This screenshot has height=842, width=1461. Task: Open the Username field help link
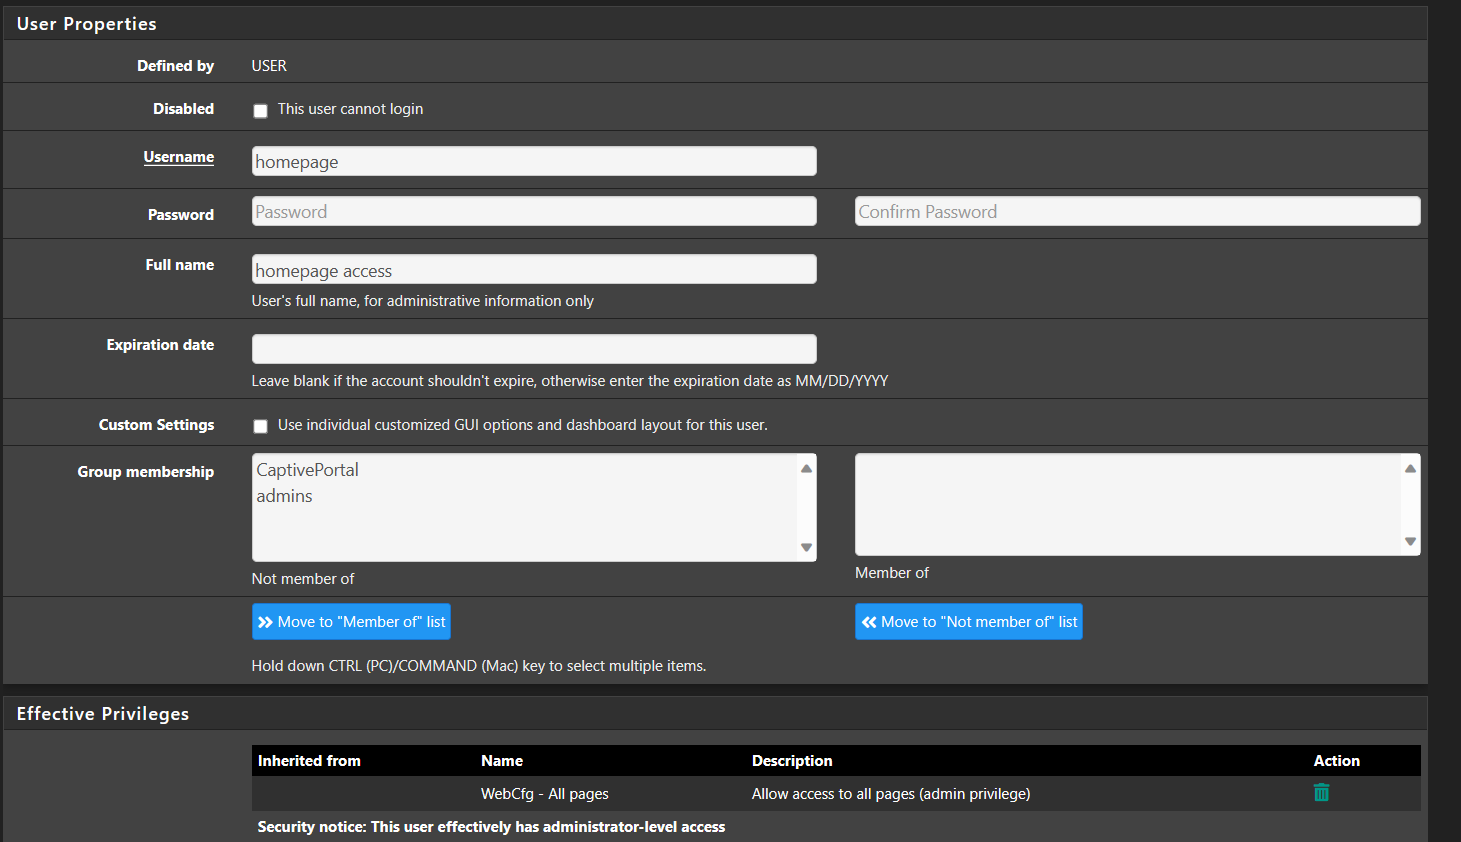point(179,157)
